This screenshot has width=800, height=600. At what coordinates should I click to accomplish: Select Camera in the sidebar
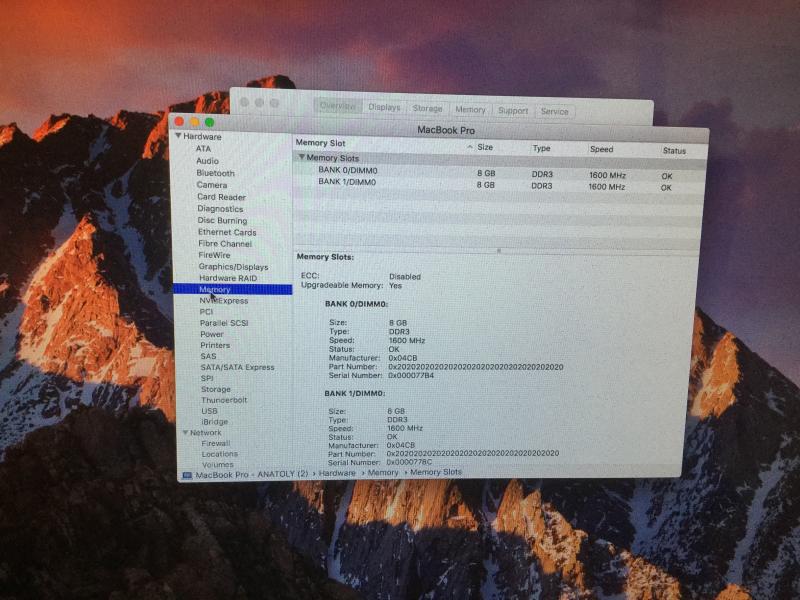click(x=212, y=185)
